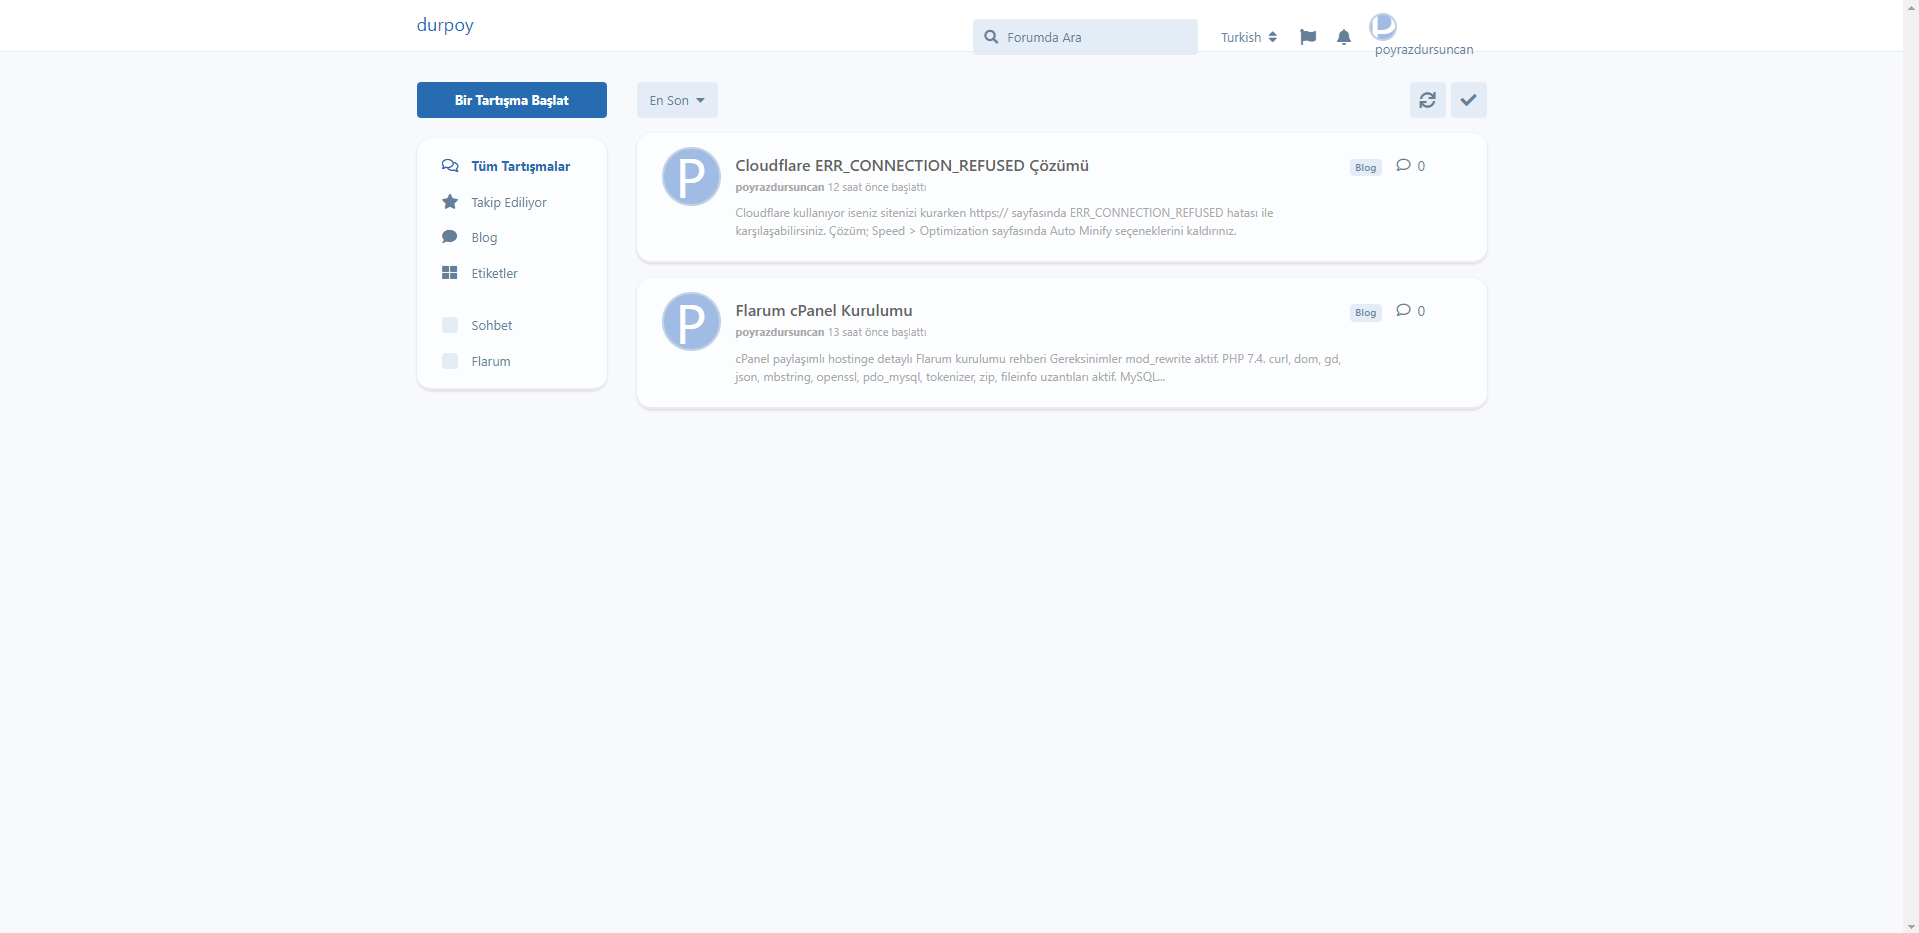The image size is (1919, 933).
Task: Click the mark all as read checkmark
Action: pos(1468,100)
